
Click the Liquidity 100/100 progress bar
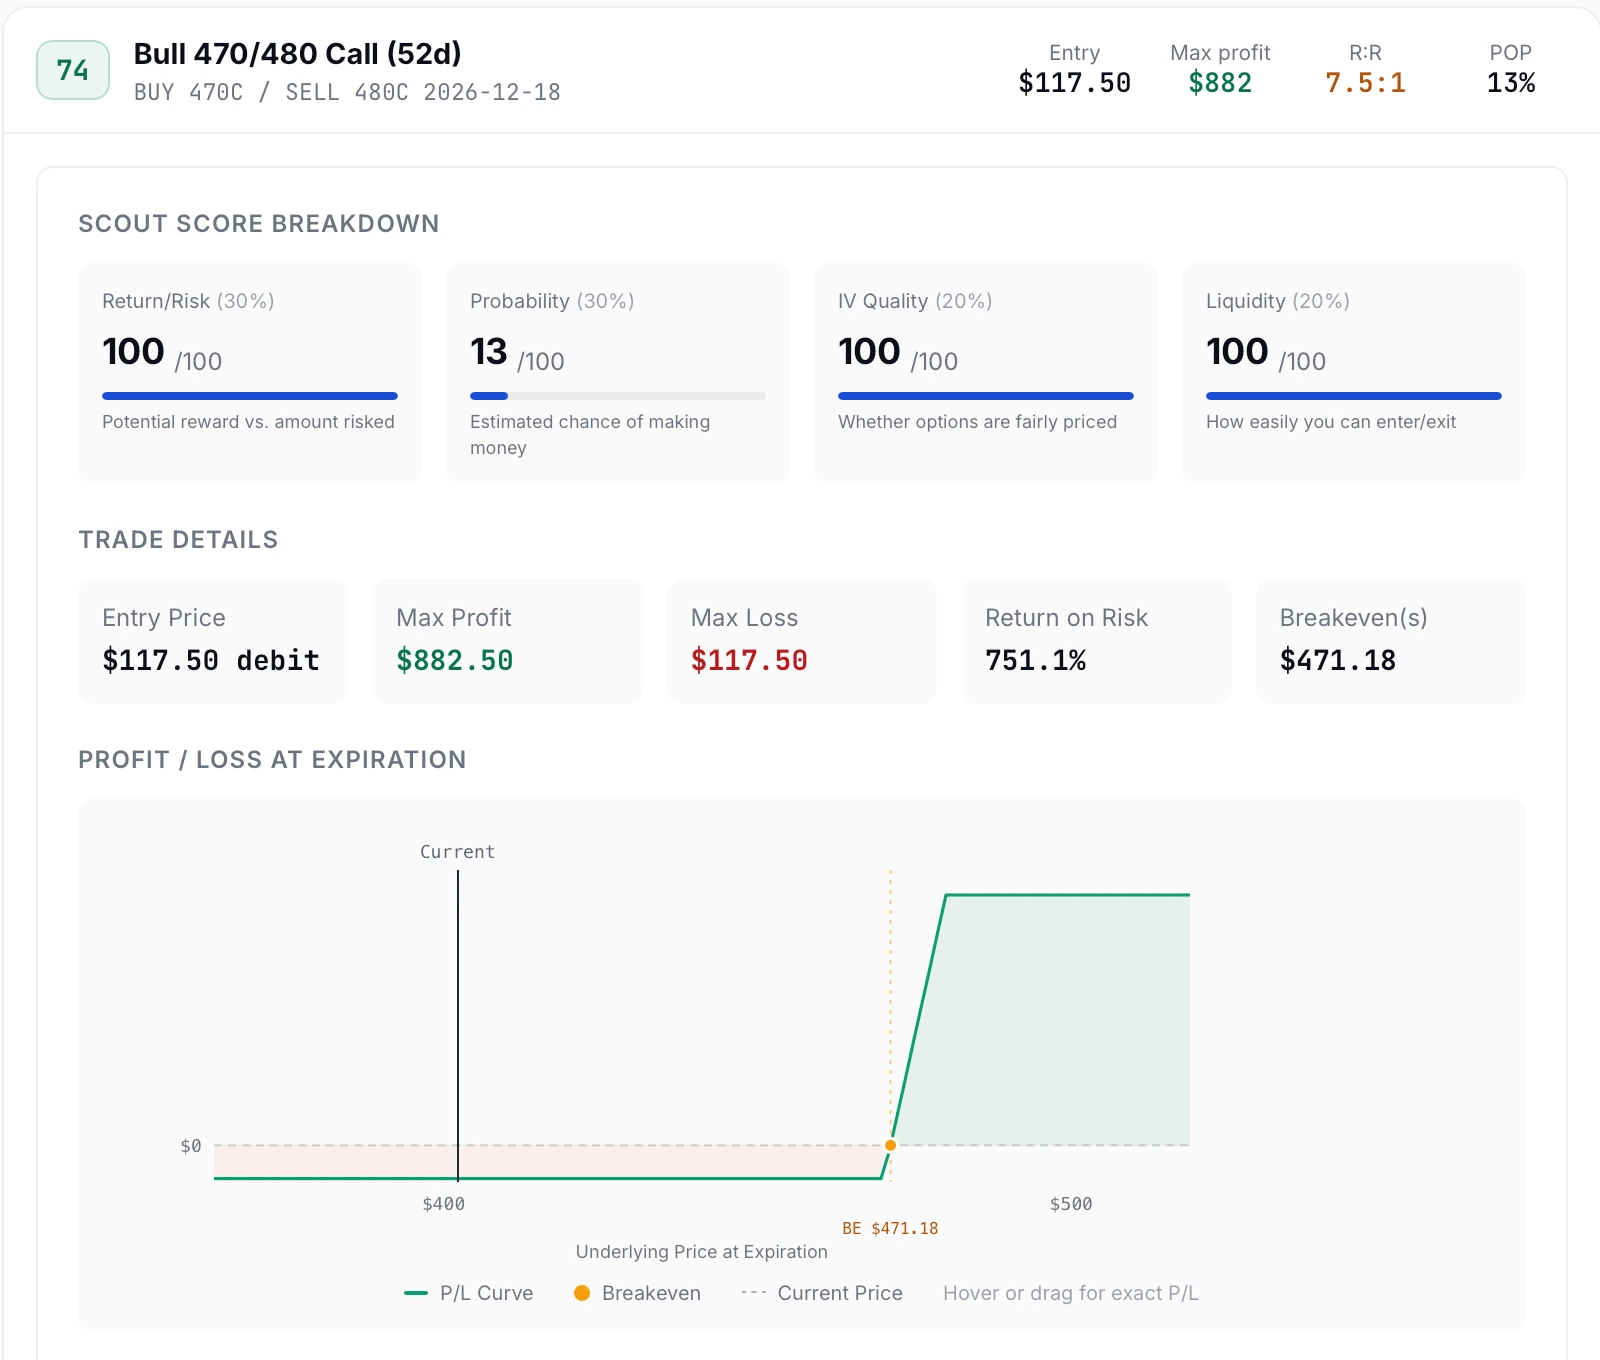(x=1354, y=396)
